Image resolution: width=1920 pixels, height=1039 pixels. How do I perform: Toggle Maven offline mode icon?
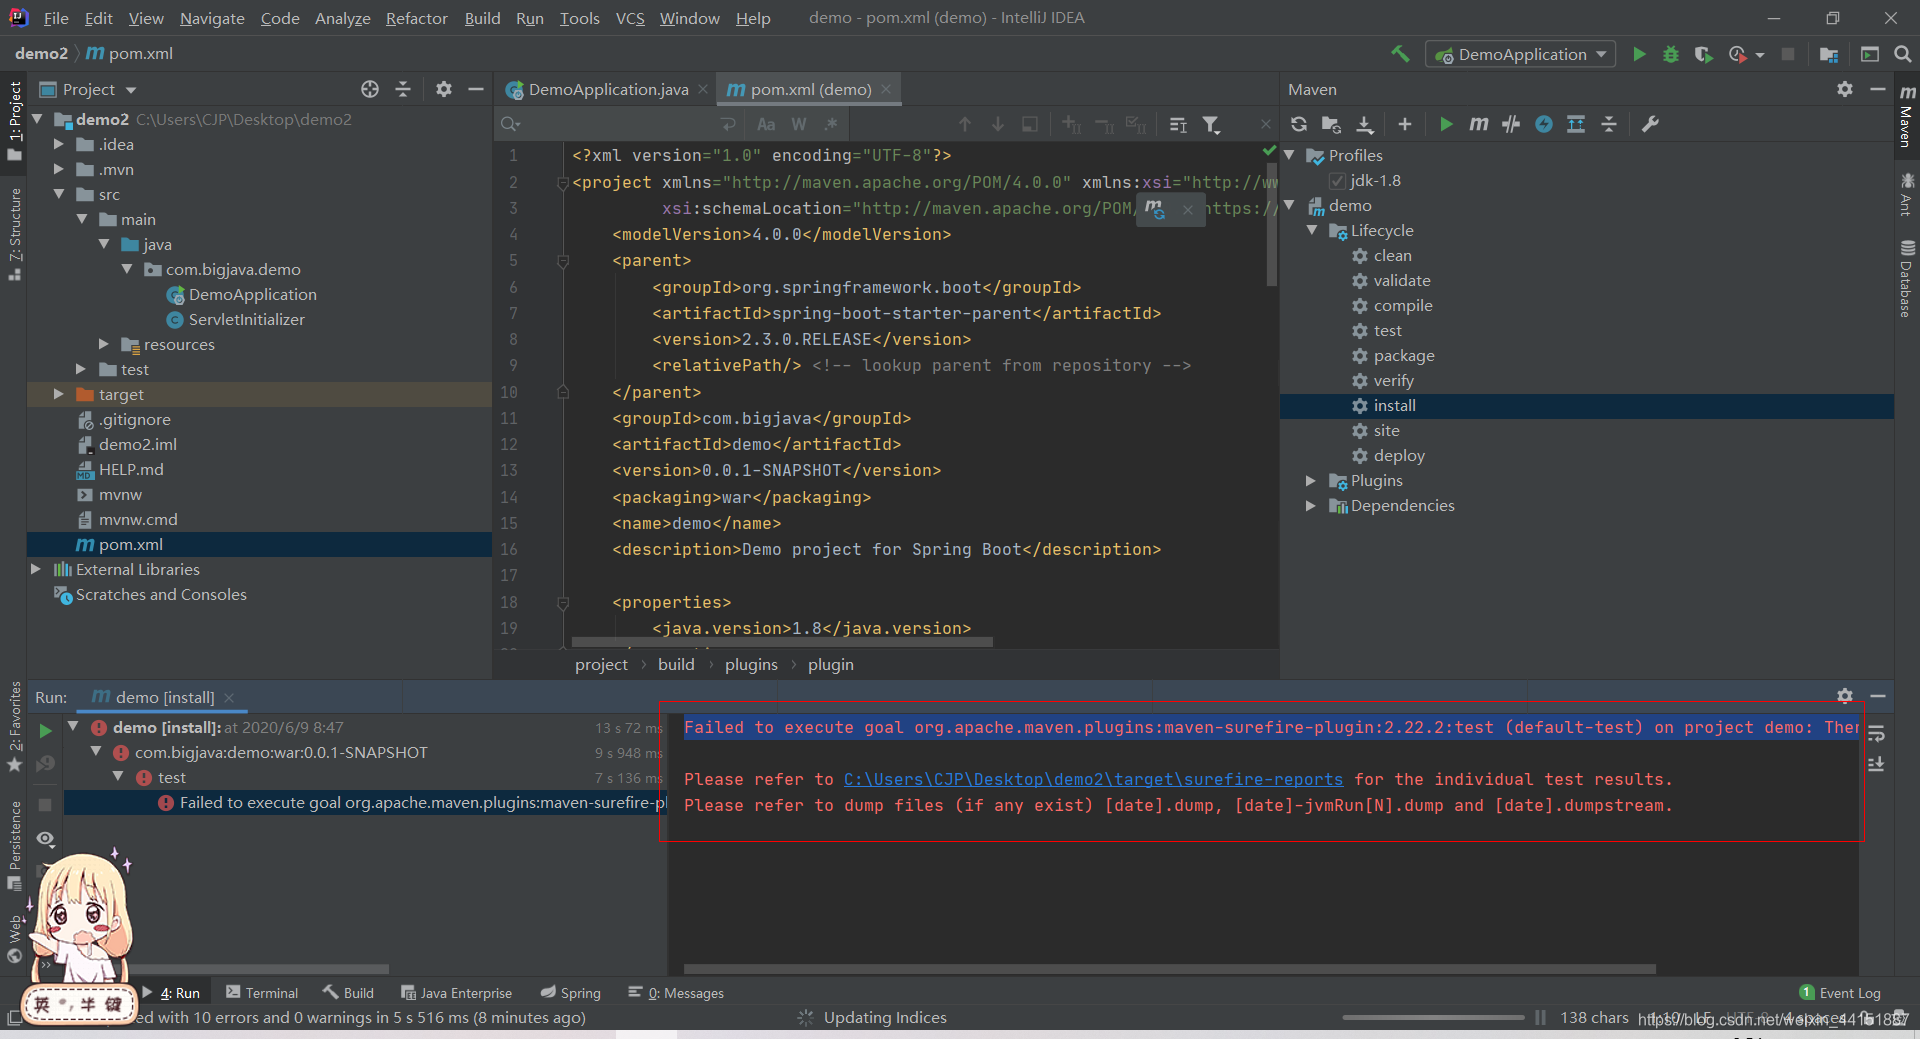[1511, 124]
